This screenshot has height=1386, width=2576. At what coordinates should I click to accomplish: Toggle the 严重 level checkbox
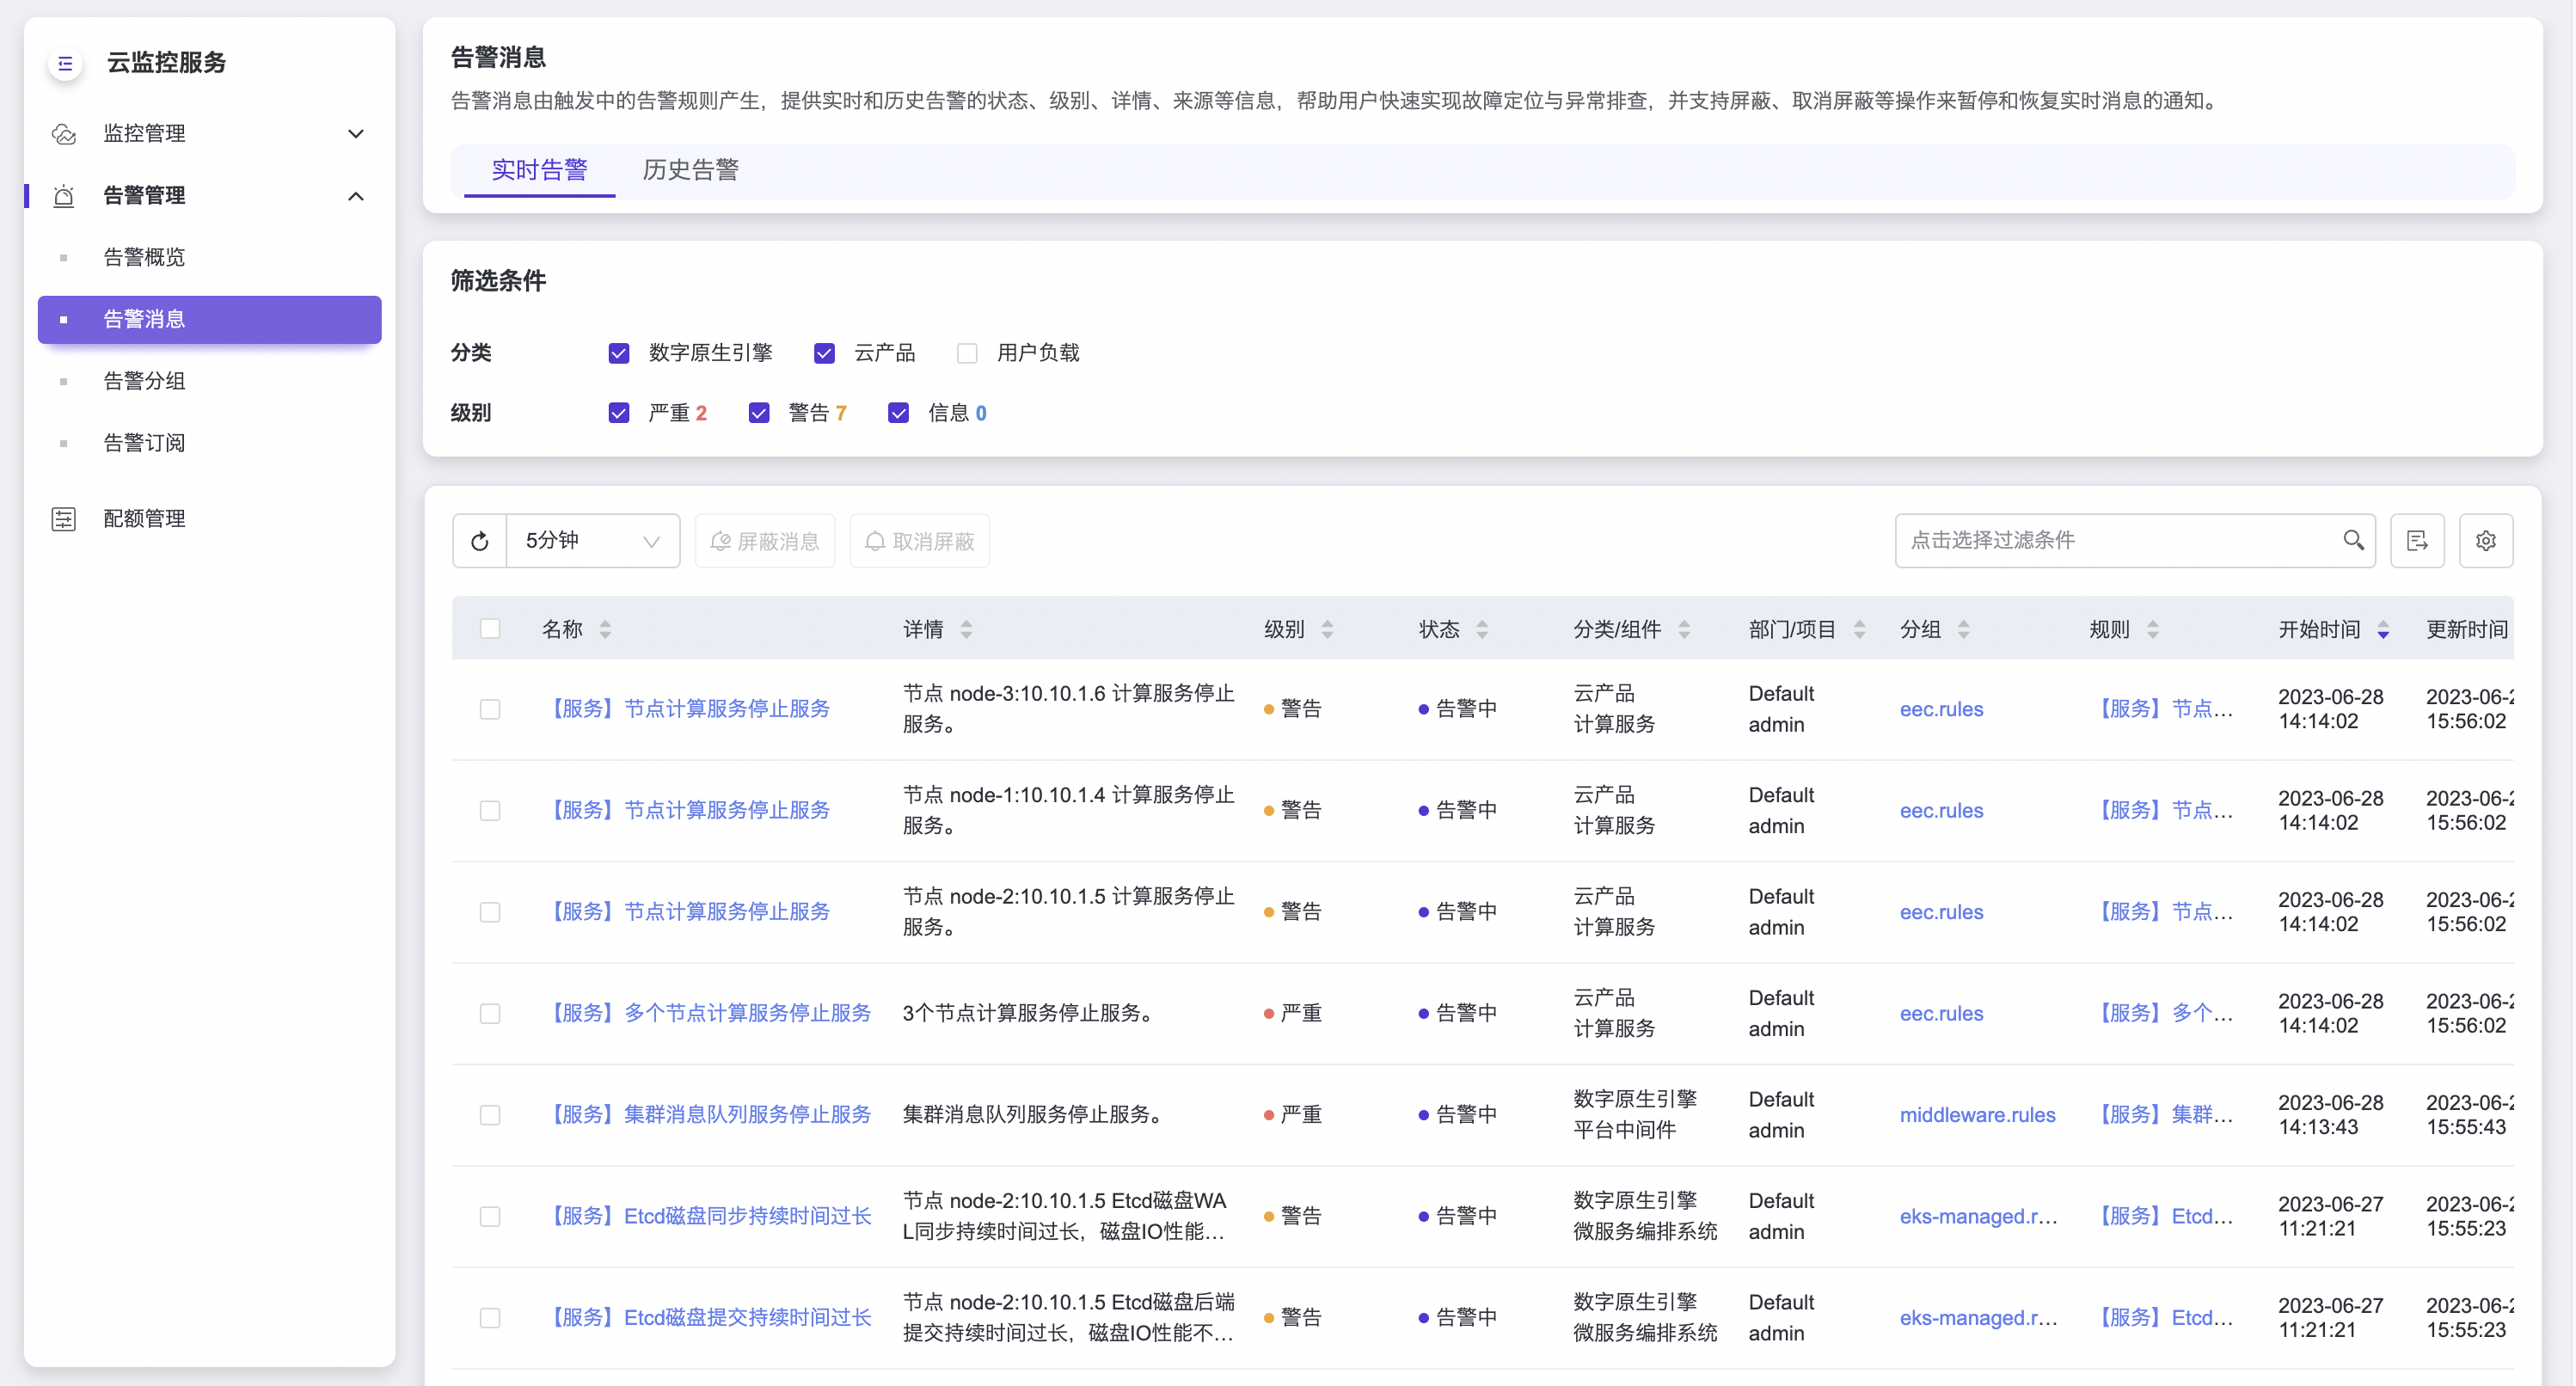(619, 413)
